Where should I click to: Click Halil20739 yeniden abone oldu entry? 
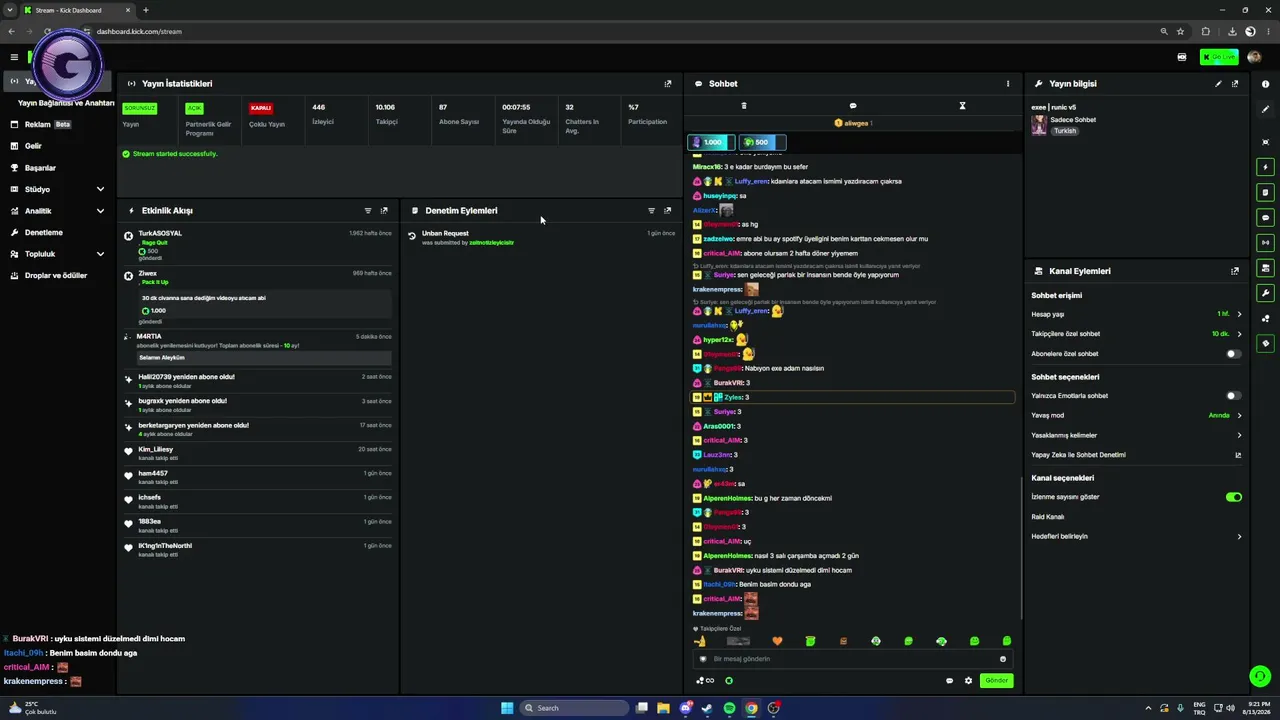point(260,381)
